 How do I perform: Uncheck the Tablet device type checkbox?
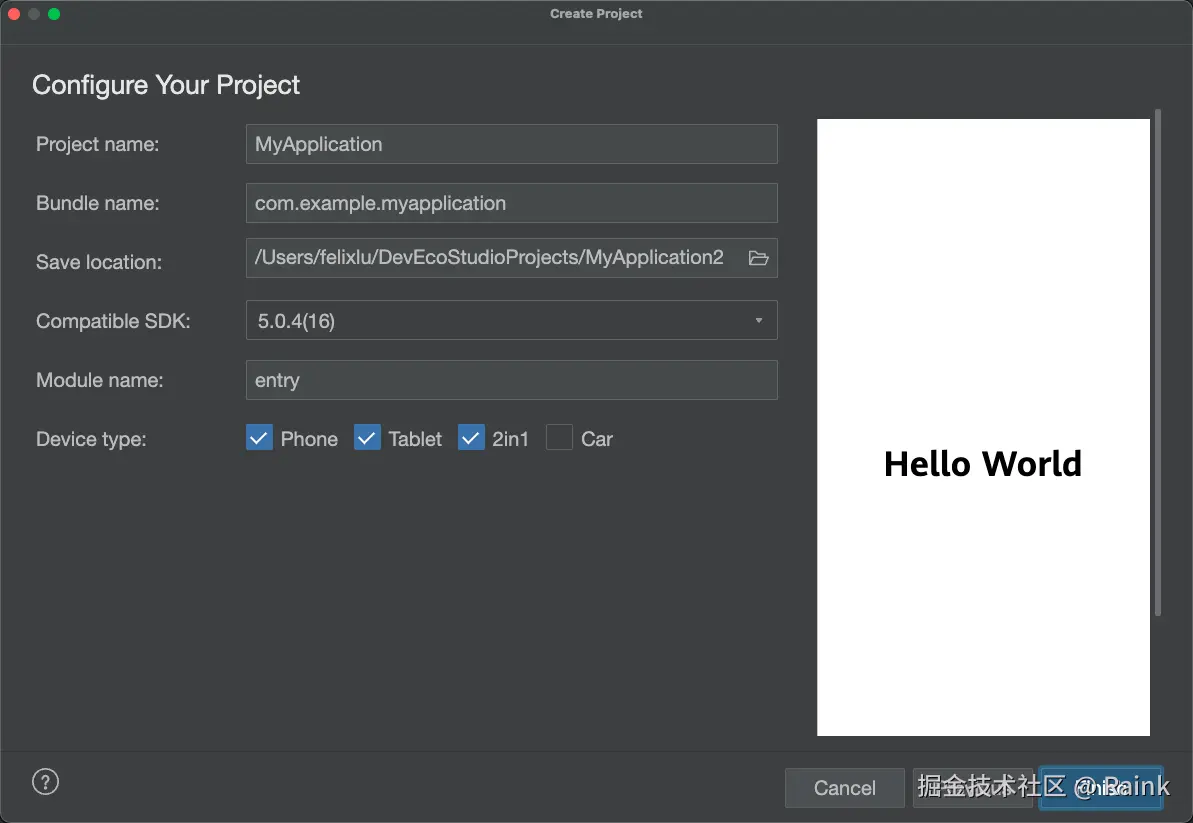click(367, 438)
